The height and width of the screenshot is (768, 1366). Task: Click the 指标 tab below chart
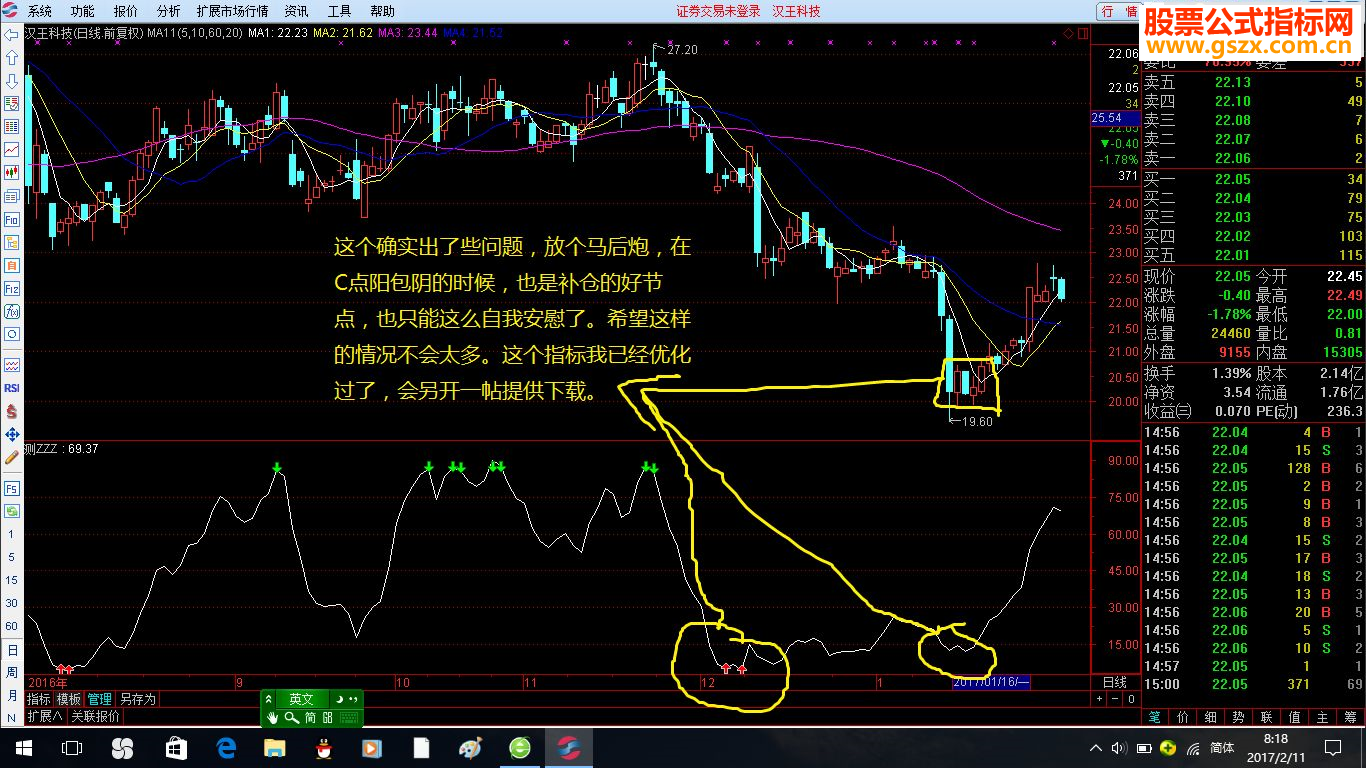pyautogui.click(x=38, y=699)
